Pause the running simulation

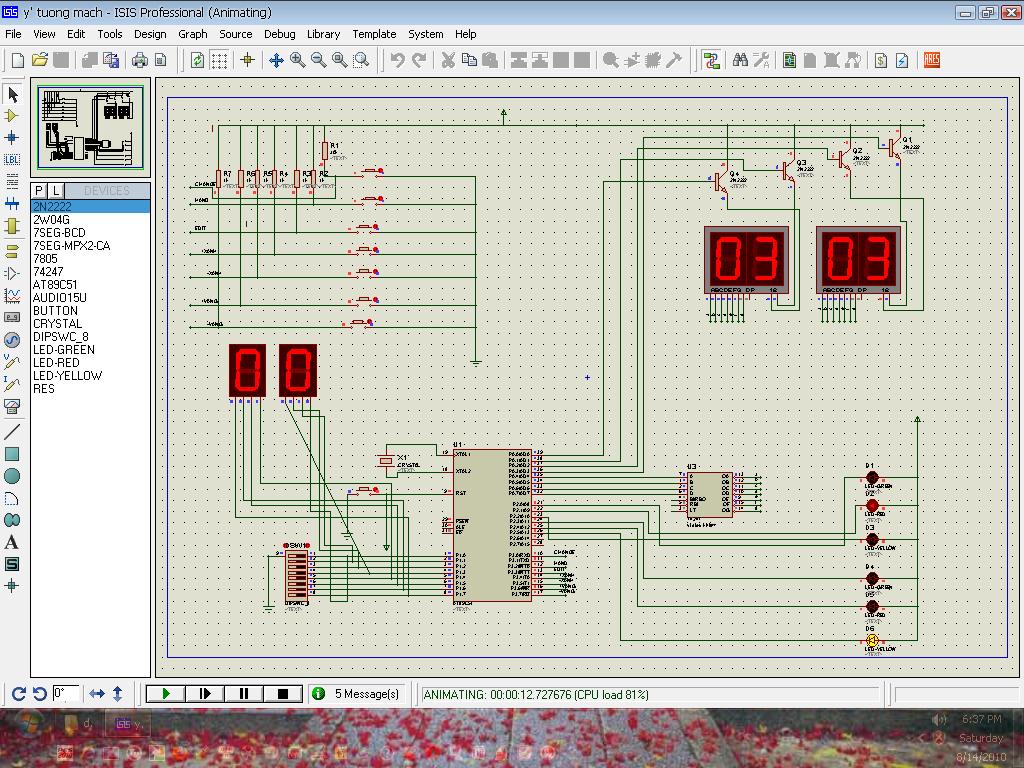click(x=244, y=693)
